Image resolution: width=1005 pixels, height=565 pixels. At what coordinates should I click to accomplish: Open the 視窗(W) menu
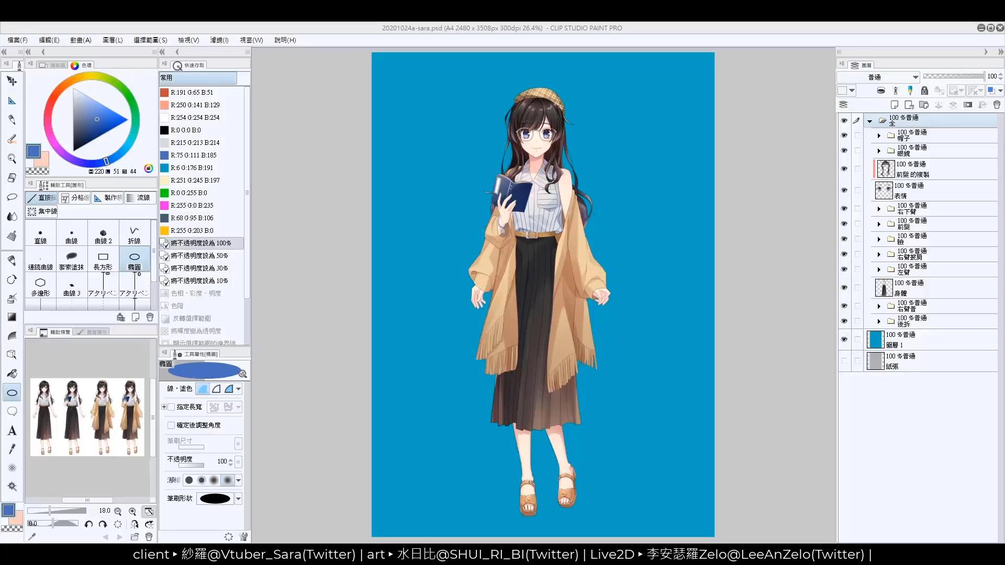click(251, 40)
